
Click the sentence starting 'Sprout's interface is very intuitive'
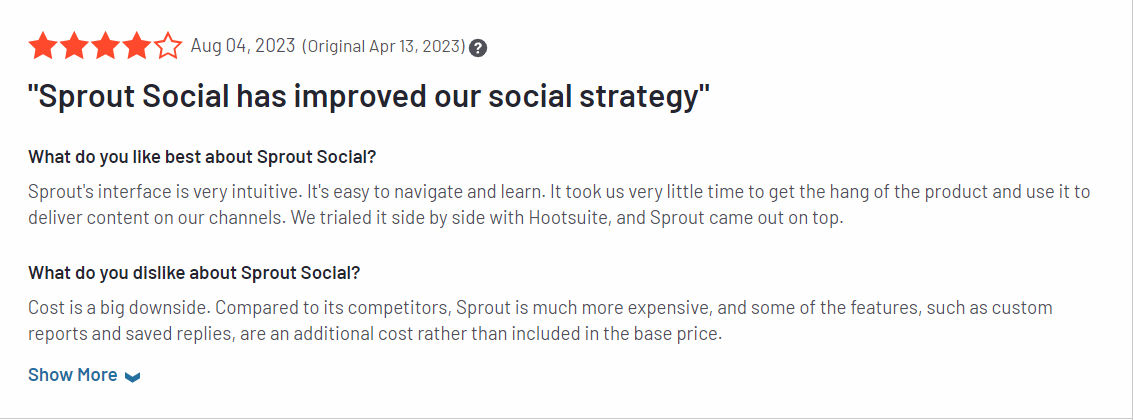pyautogui.click(x=163, y=192)
